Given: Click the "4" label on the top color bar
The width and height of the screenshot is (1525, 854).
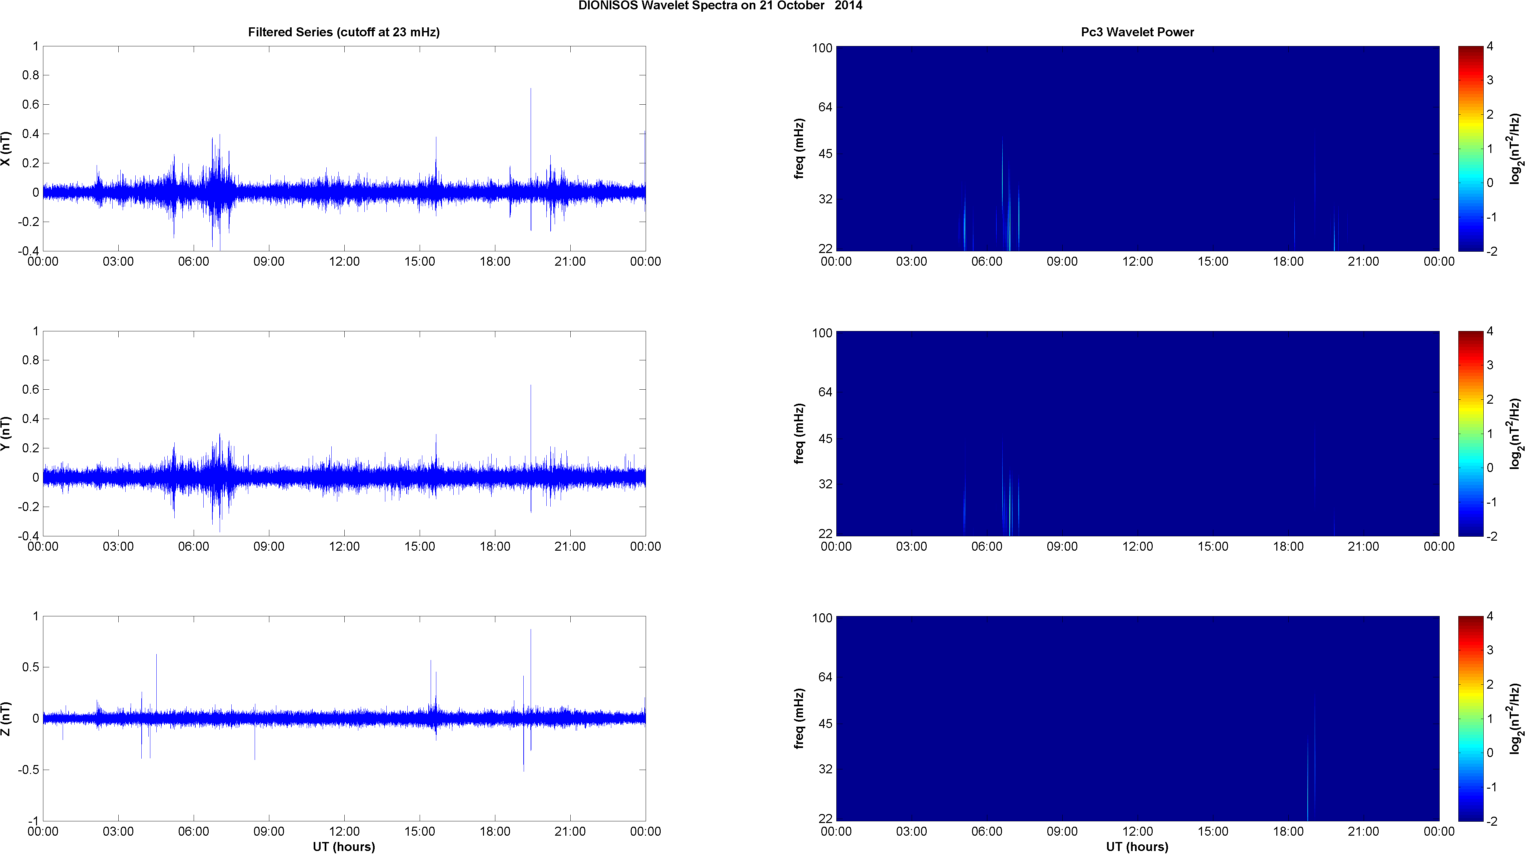Looking at the screenshot, I should 1490,47.
